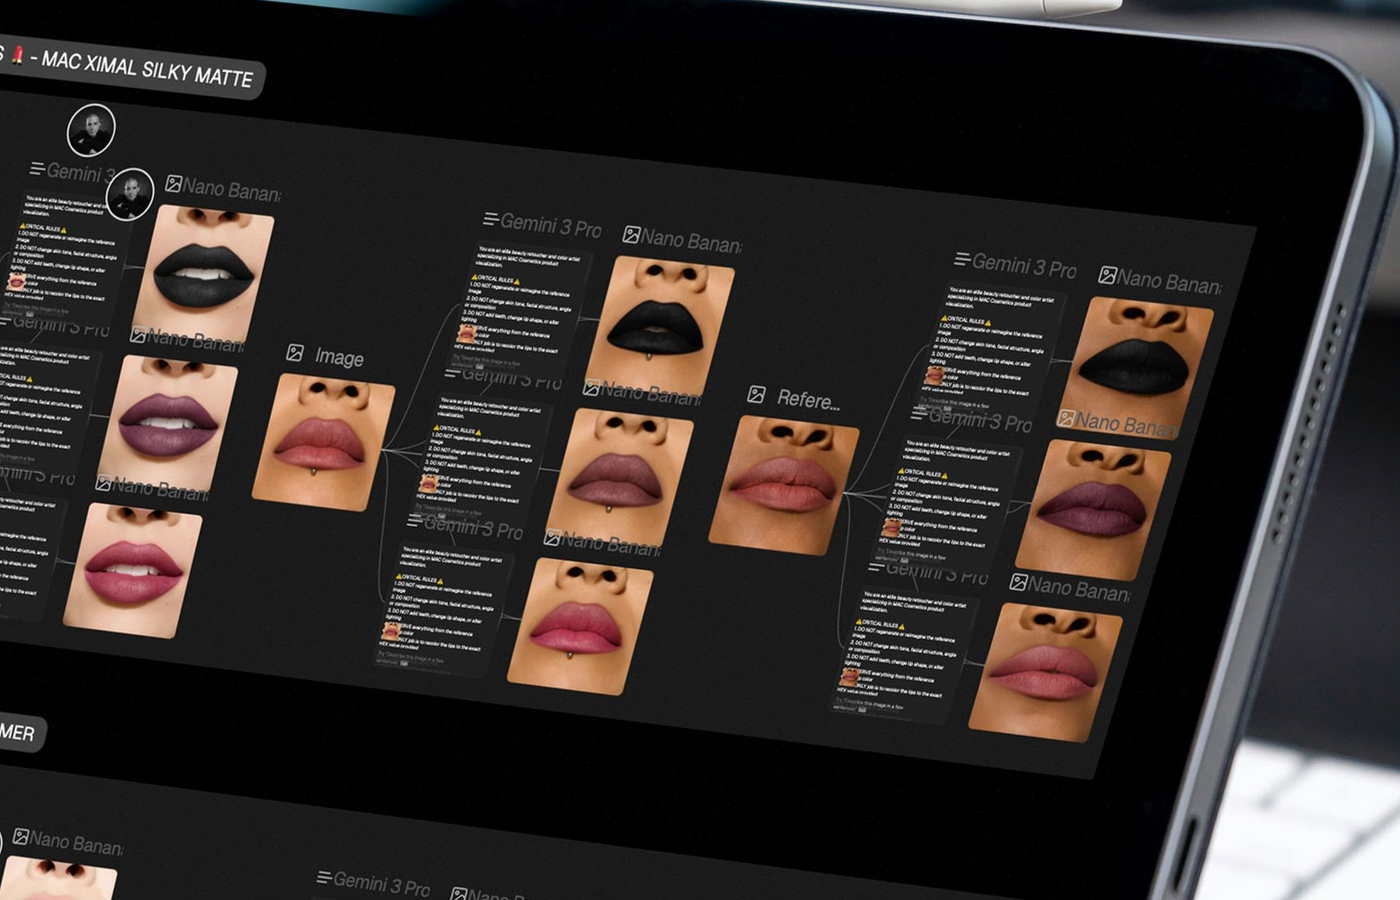The image size is (1400, 900).
Task: Select mauve lips thumbnail with lip piercing
Action: point(619,477)
